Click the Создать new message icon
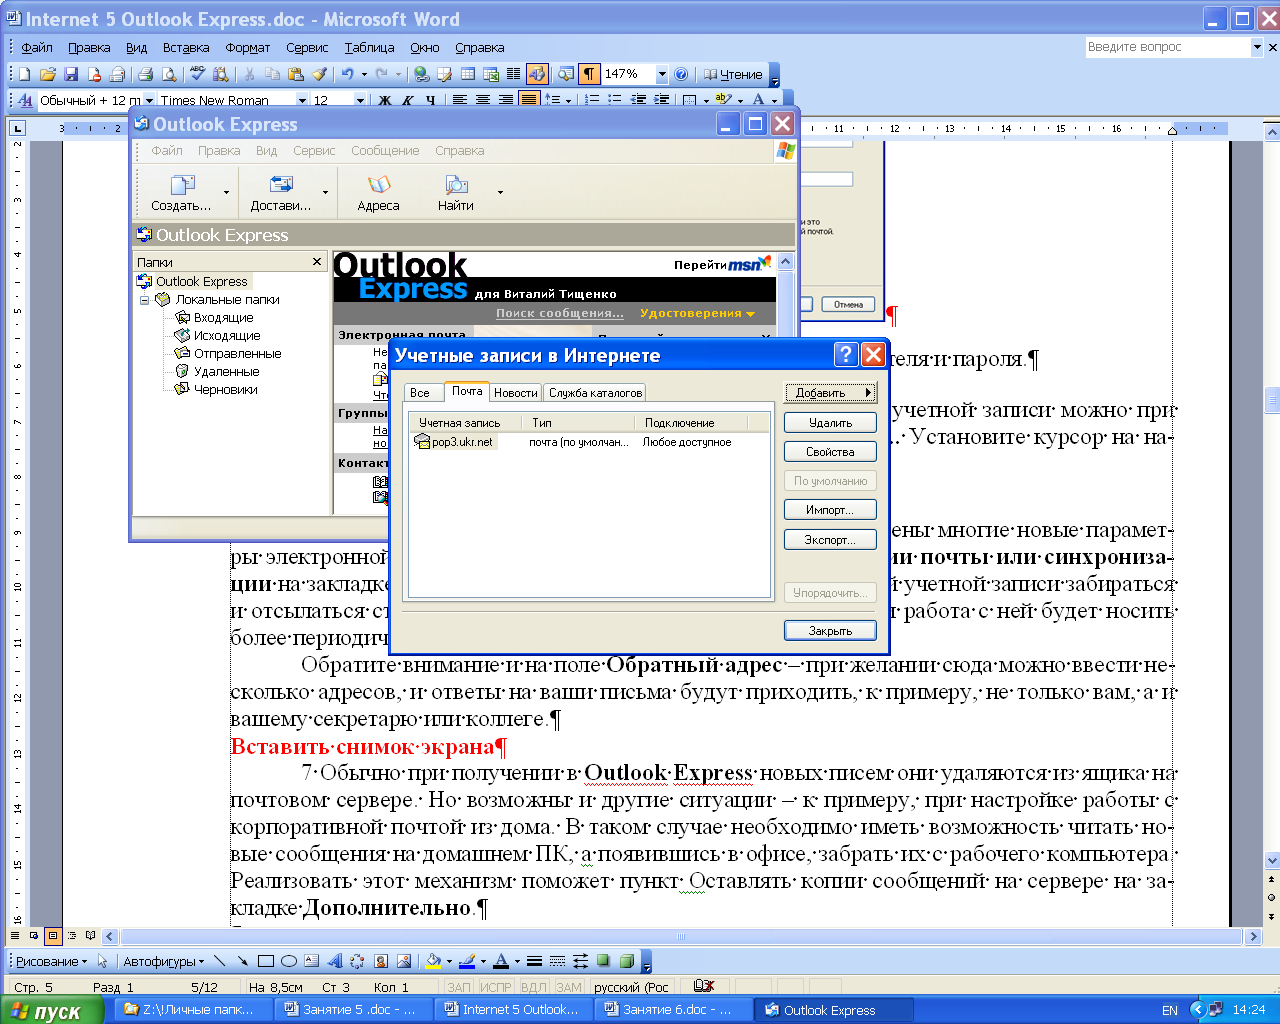Image resolution: width=1280 pixels, height=1024 pixels. click(x=181, y=192)
